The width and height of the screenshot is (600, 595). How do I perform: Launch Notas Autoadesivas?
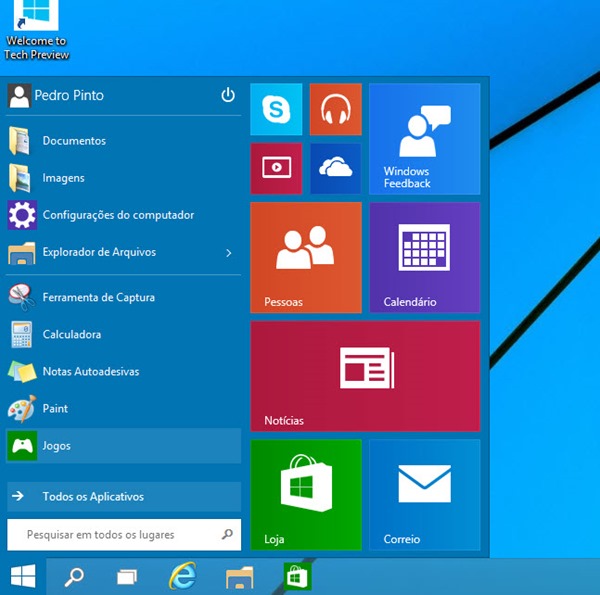(x=124, y=372)
